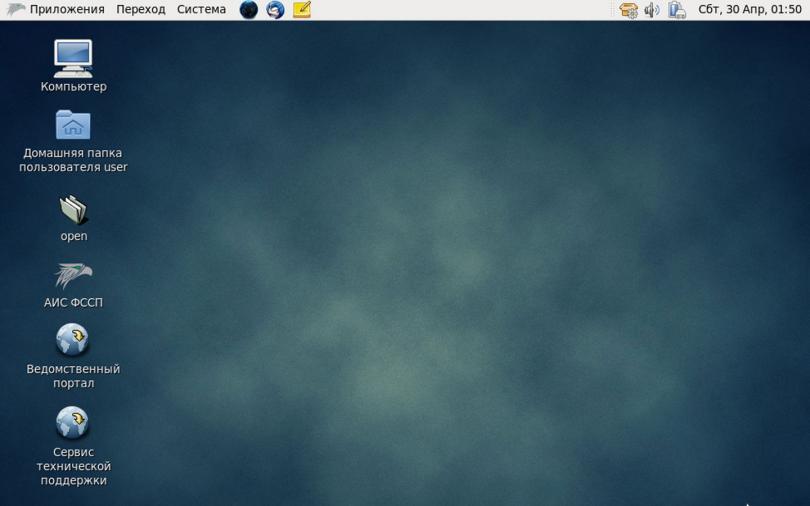Open the Переход menu

140,10
